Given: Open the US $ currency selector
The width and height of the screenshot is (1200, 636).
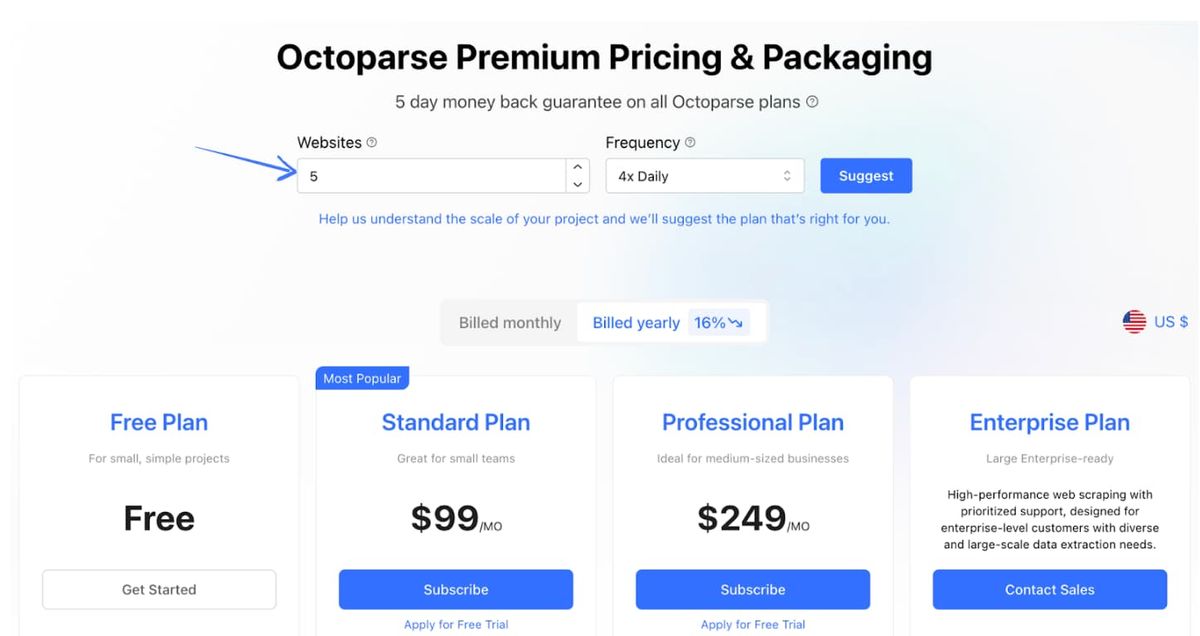Looking at the screenshot, I should (1155, 321).
